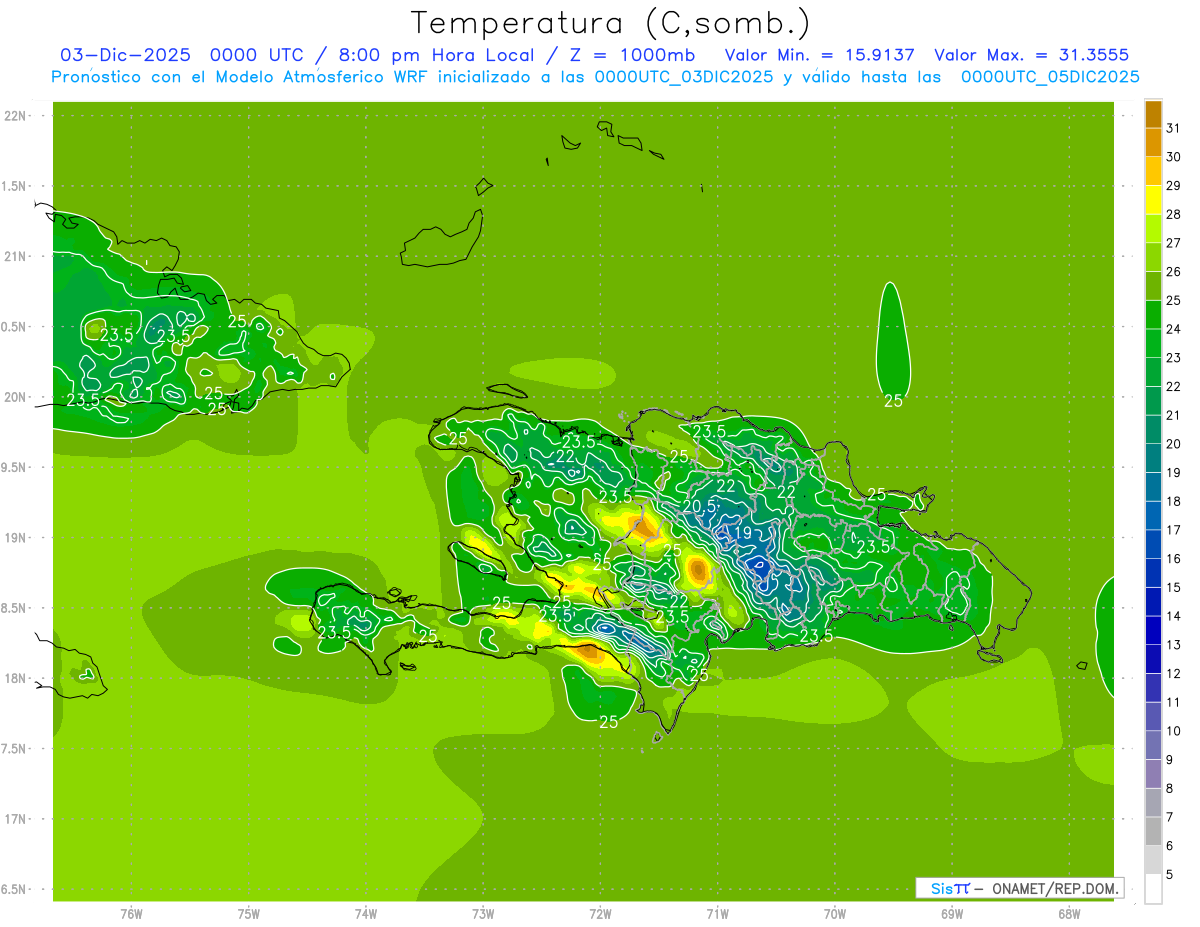
Task: Click the "24" value on the color scale
Action: coord(1174,329)
